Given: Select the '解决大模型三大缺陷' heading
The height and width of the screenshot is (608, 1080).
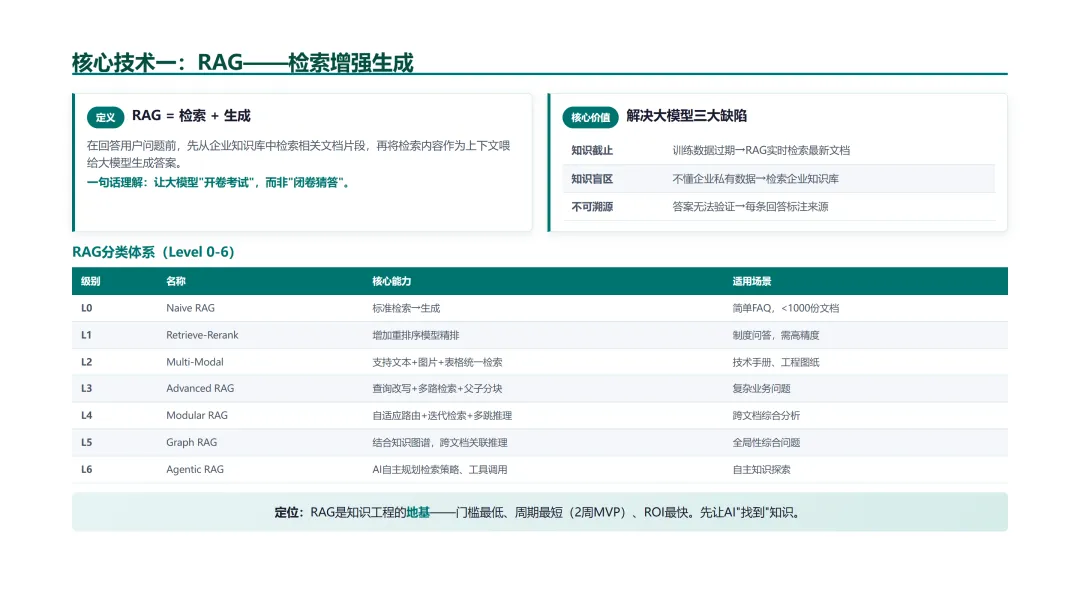Looking at the screenshot, I should coord(686,116).
